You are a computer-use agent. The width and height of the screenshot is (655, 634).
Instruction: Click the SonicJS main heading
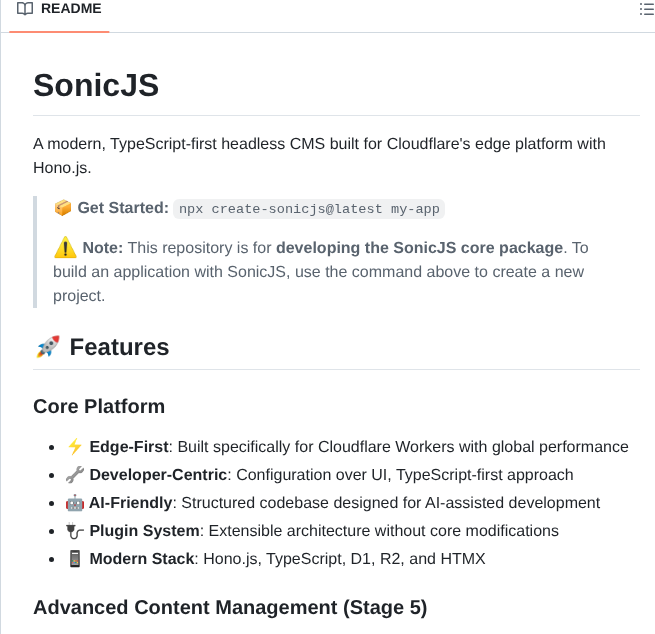(x=96, y=85)
